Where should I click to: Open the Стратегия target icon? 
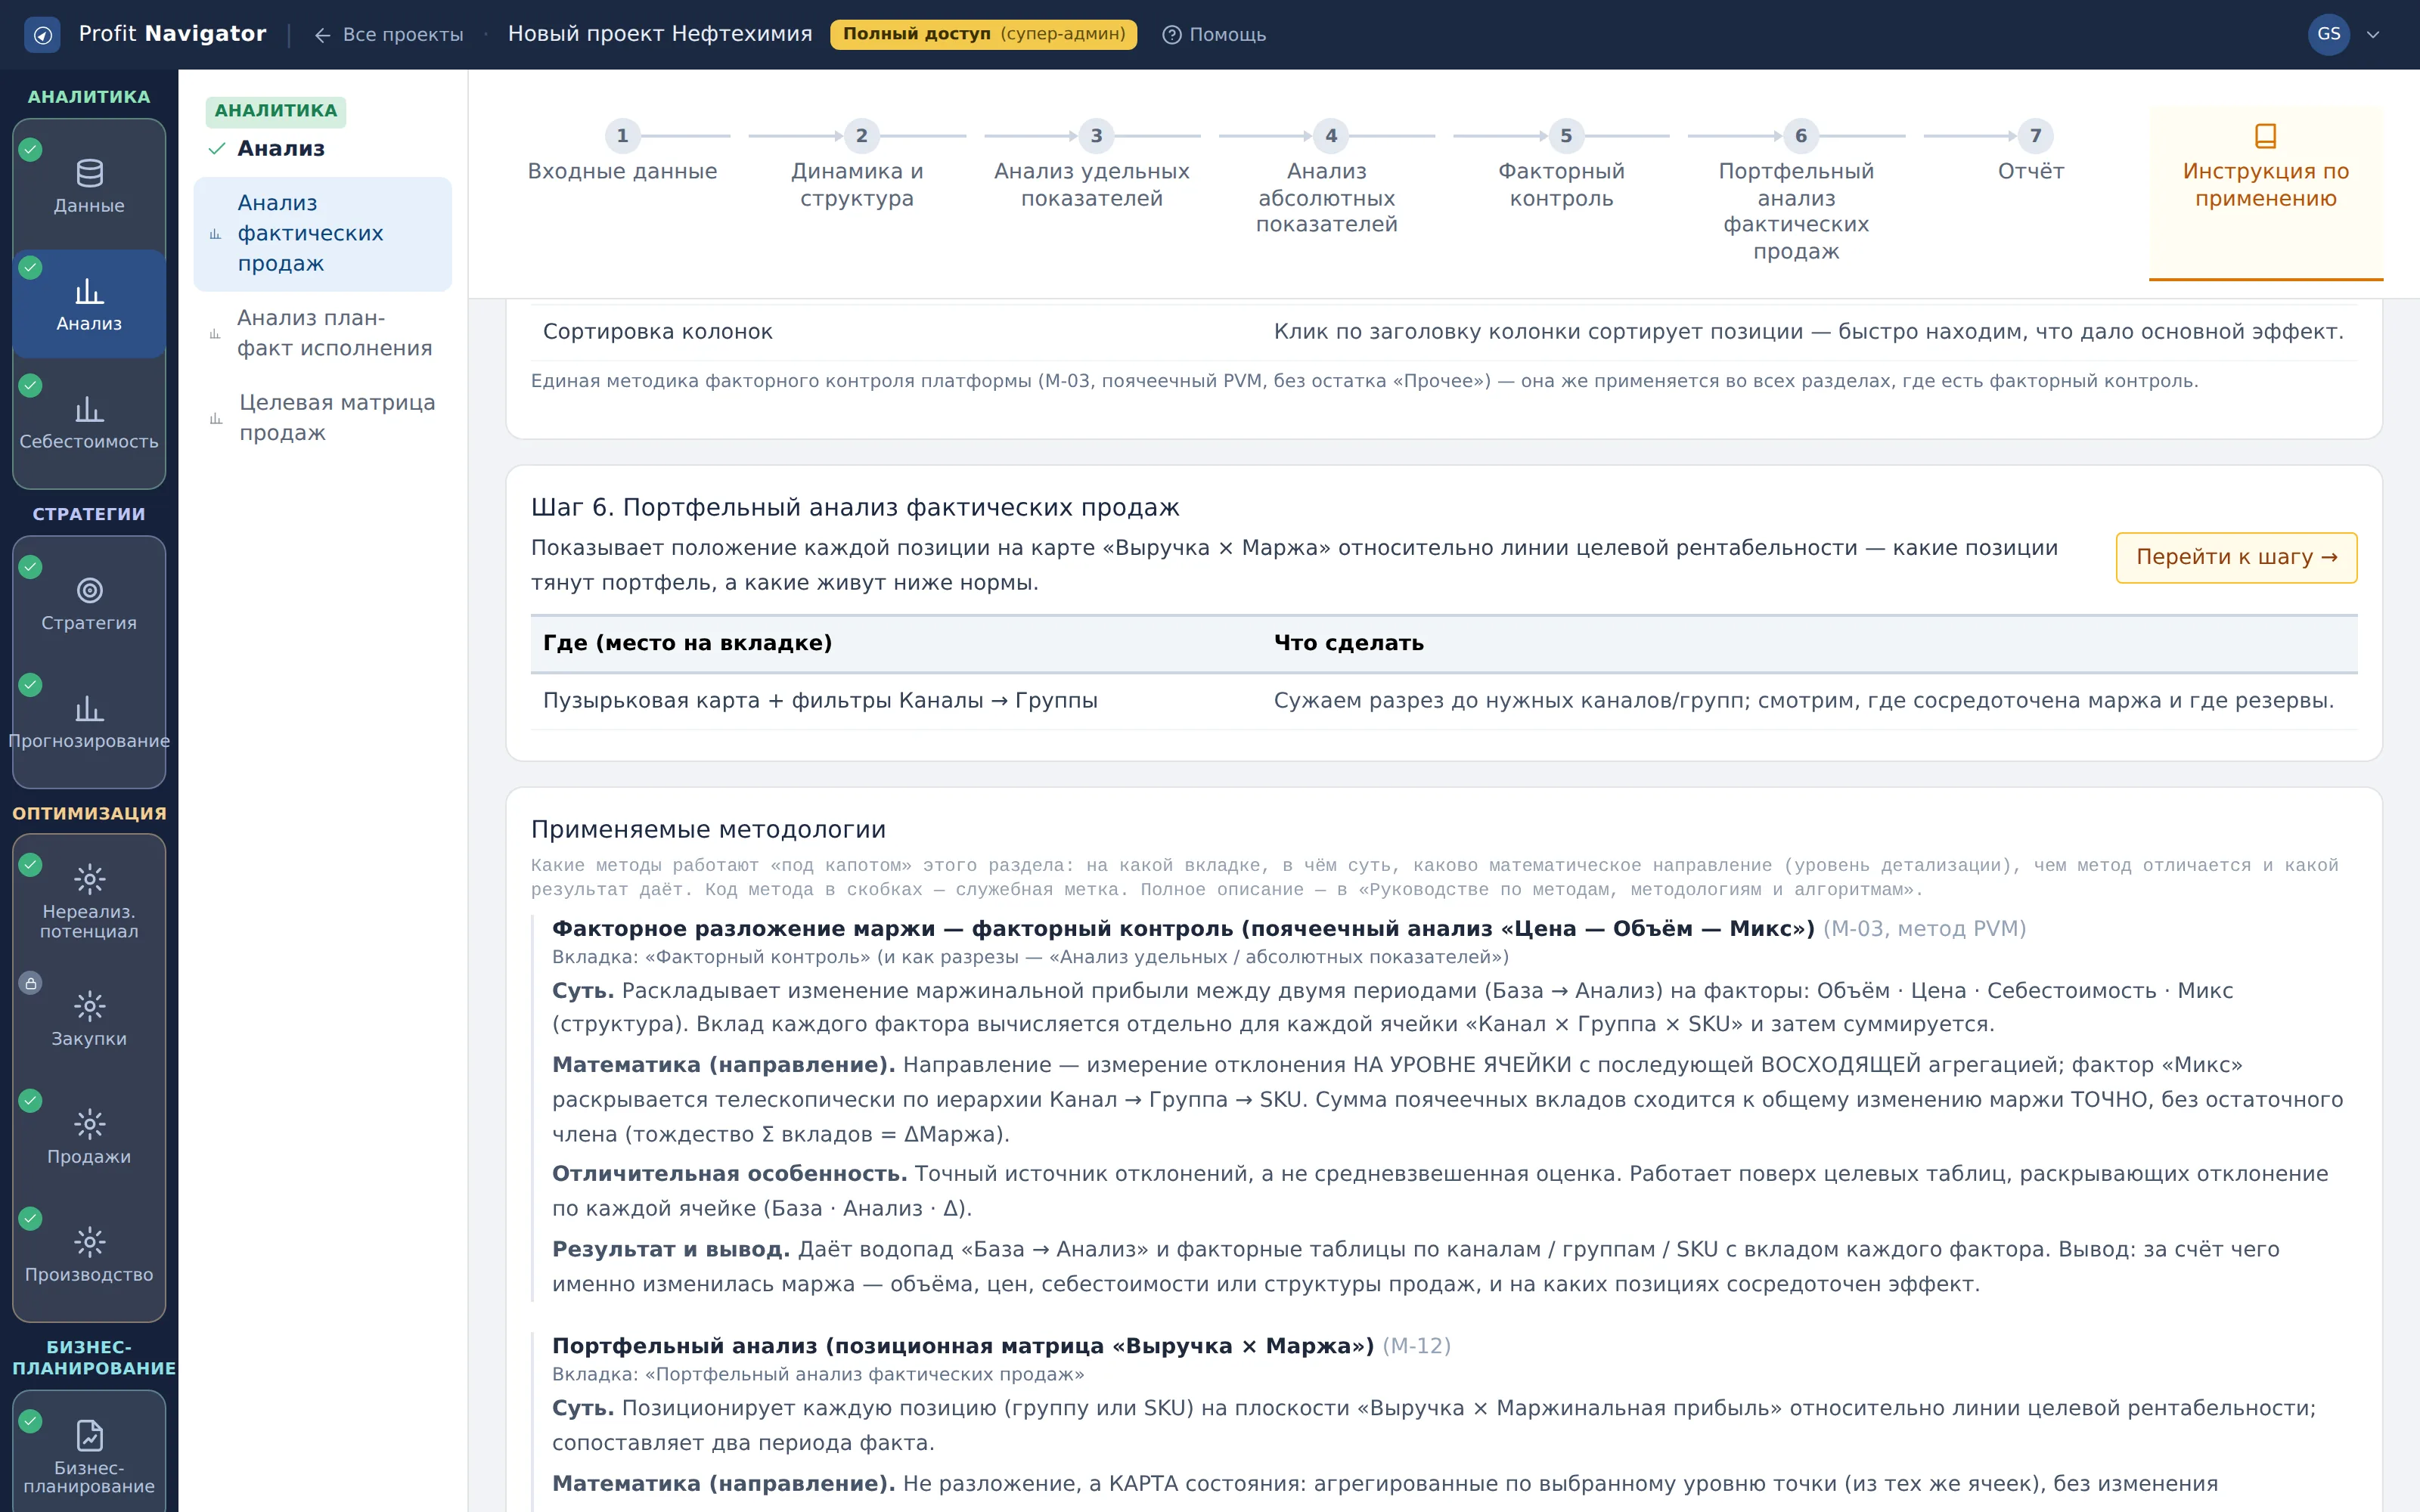(89, 590)
